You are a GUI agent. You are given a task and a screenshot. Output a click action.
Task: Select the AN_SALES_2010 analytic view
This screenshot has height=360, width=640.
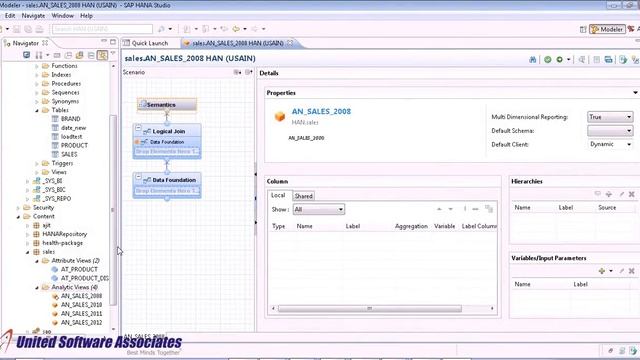[x=81, y=305]
